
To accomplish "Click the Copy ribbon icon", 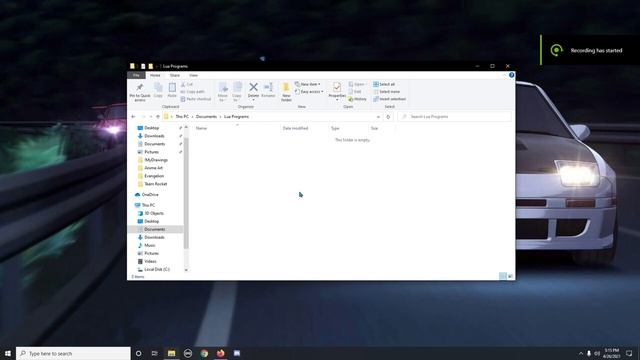I will click(x=158, y=87).
